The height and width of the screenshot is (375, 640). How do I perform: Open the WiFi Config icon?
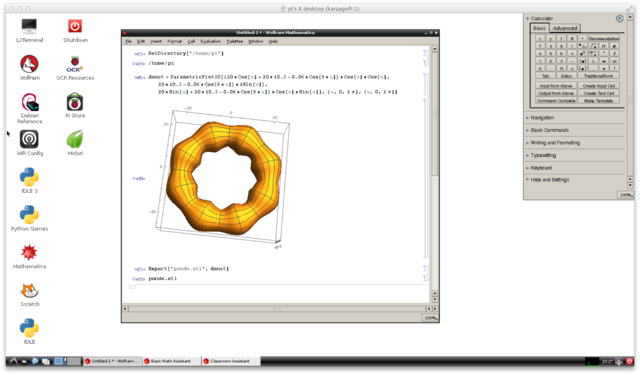coord(29,143)
